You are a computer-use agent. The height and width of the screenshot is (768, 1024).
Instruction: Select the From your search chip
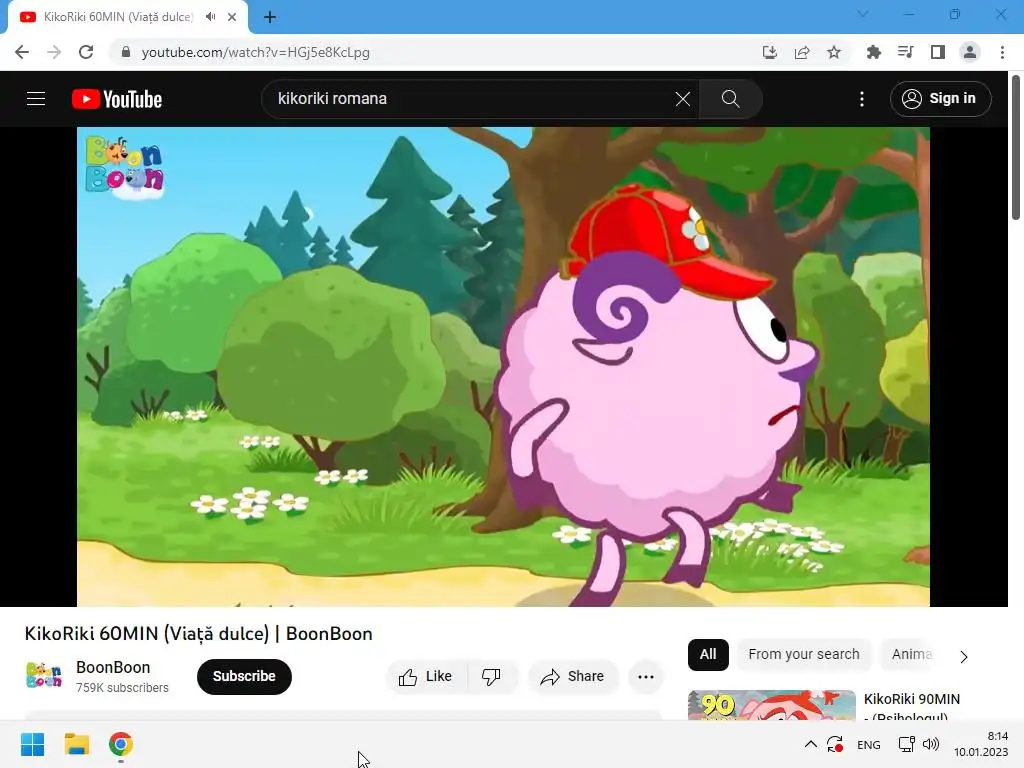pos(804,654)
